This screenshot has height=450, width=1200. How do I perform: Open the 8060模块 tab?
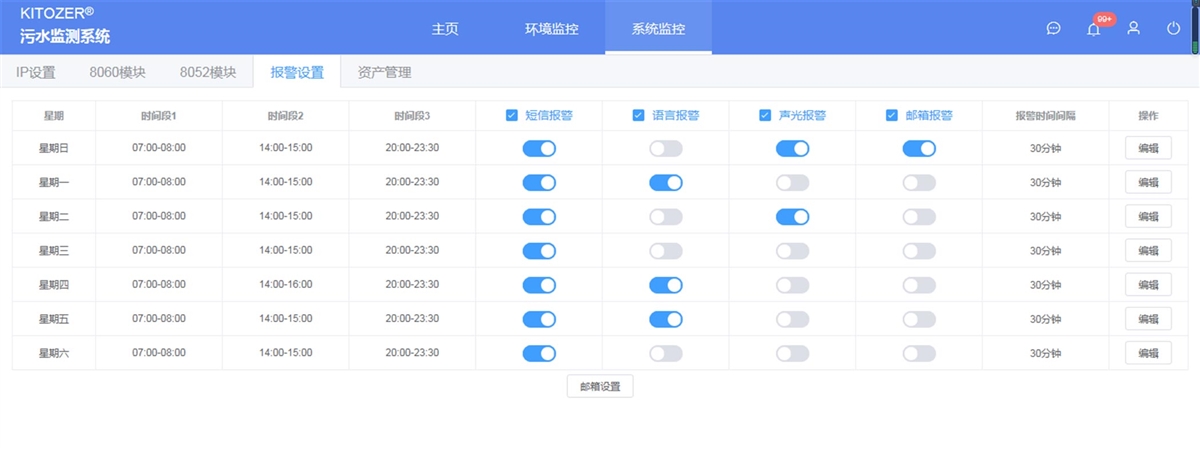click(x=118, y=72)
